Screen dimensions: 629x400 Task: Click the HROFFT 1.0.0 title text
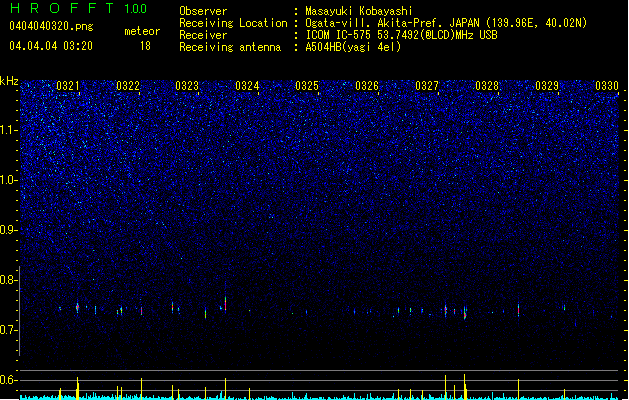tap(79, 8)
